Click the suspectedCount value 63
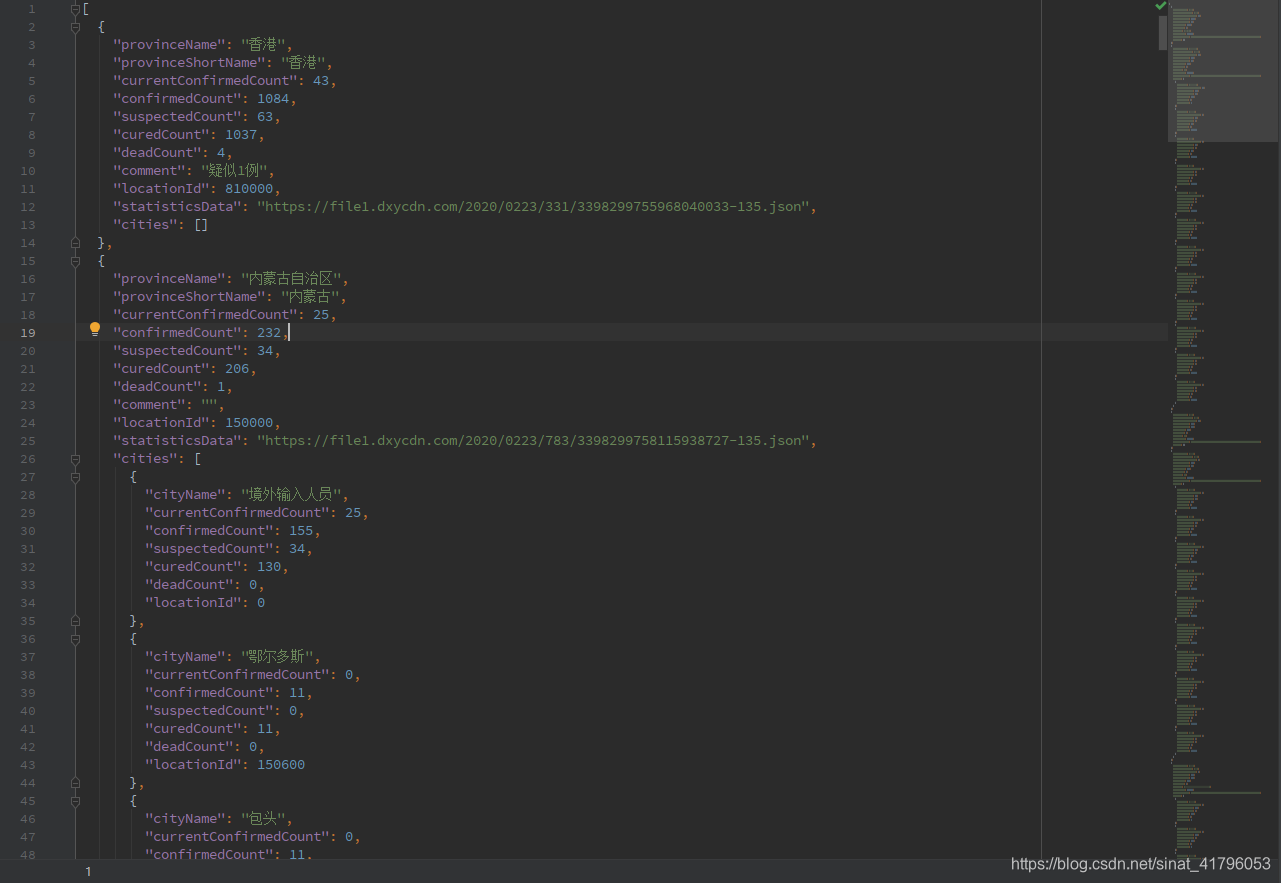Viewport: 1281px width, 883px height. 265,117
